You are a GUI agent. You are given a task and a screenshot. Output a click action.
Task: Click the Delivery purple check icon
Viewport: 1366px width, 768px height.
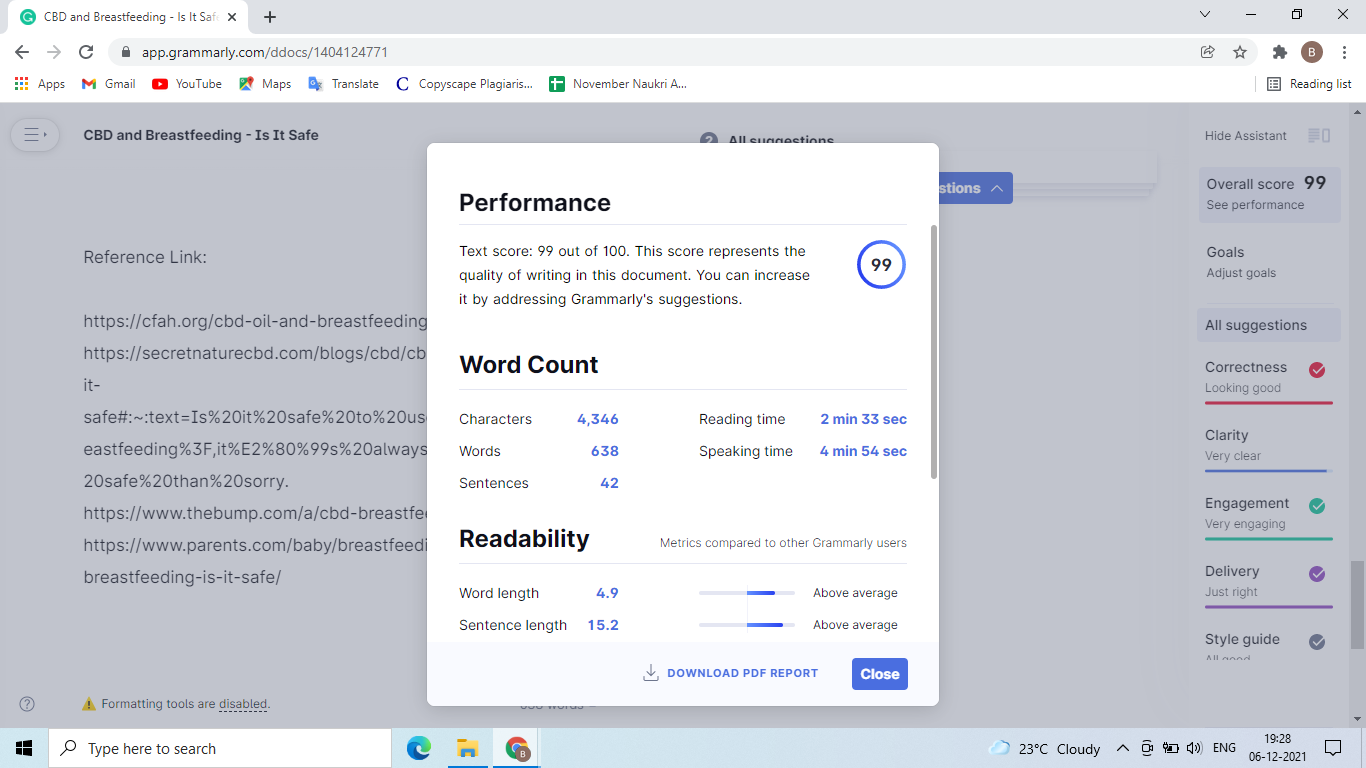[1317, 574]
